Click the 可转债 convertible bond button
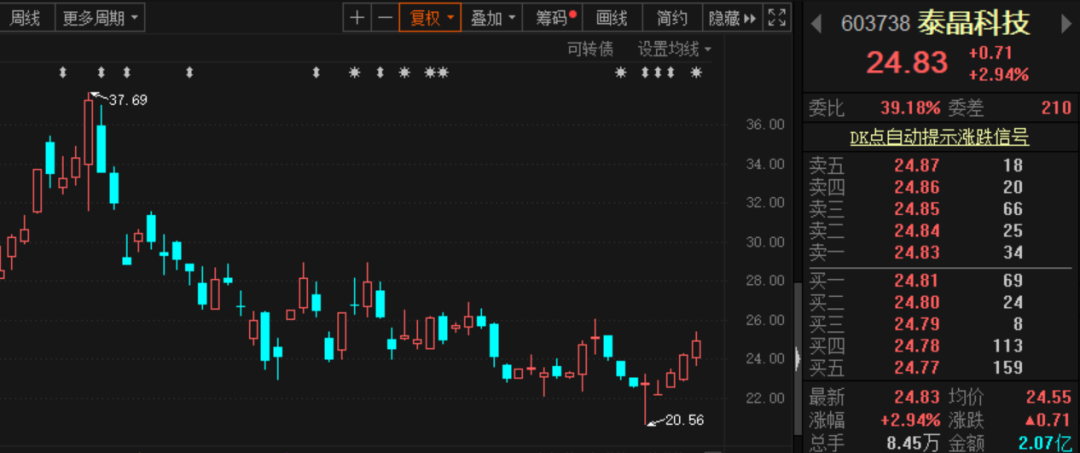The height and width of the screenshot is (453, 1080). (590, 49)
